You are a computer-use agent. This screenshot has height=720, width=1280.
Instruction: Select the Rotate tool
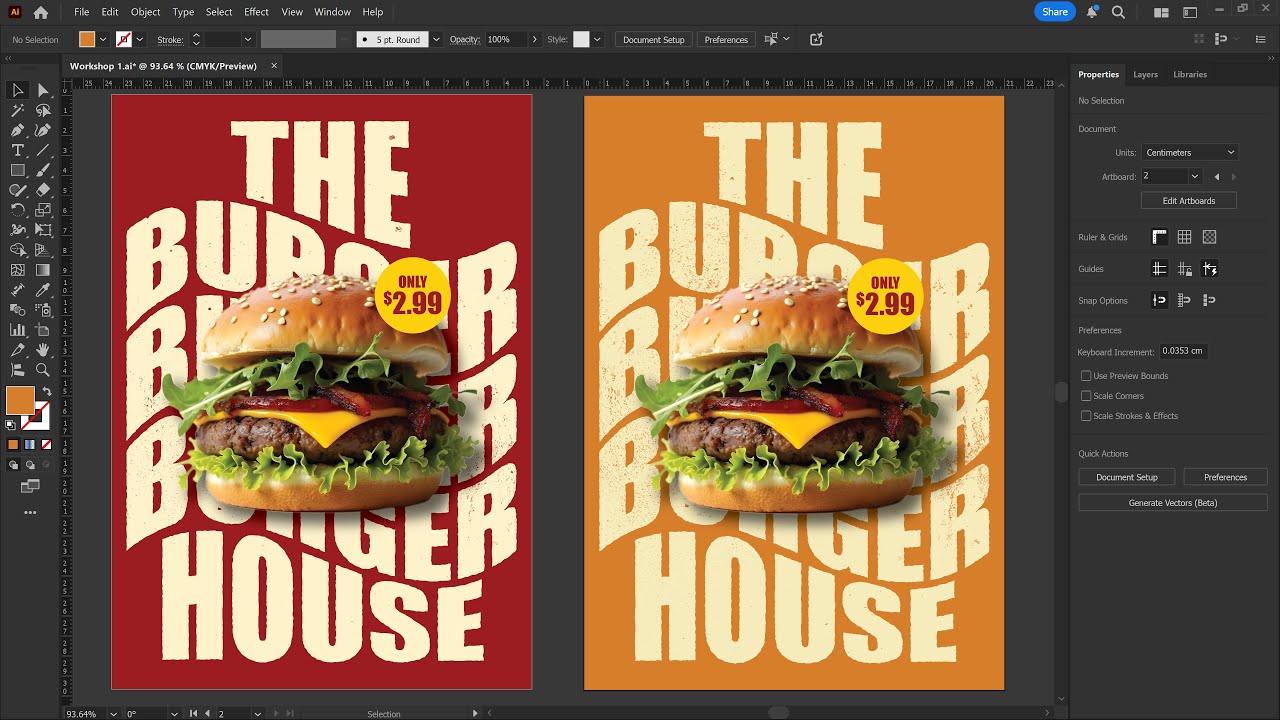pyautogui.click(x=18, y=210)
